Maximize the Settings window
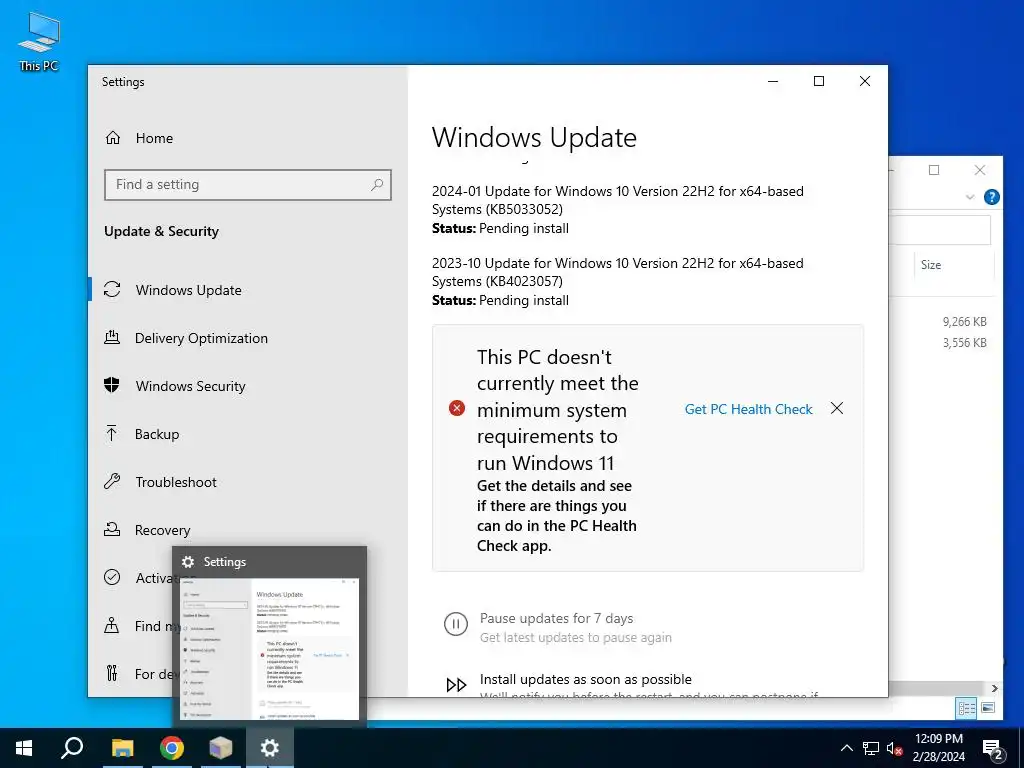 coord(818,81)
